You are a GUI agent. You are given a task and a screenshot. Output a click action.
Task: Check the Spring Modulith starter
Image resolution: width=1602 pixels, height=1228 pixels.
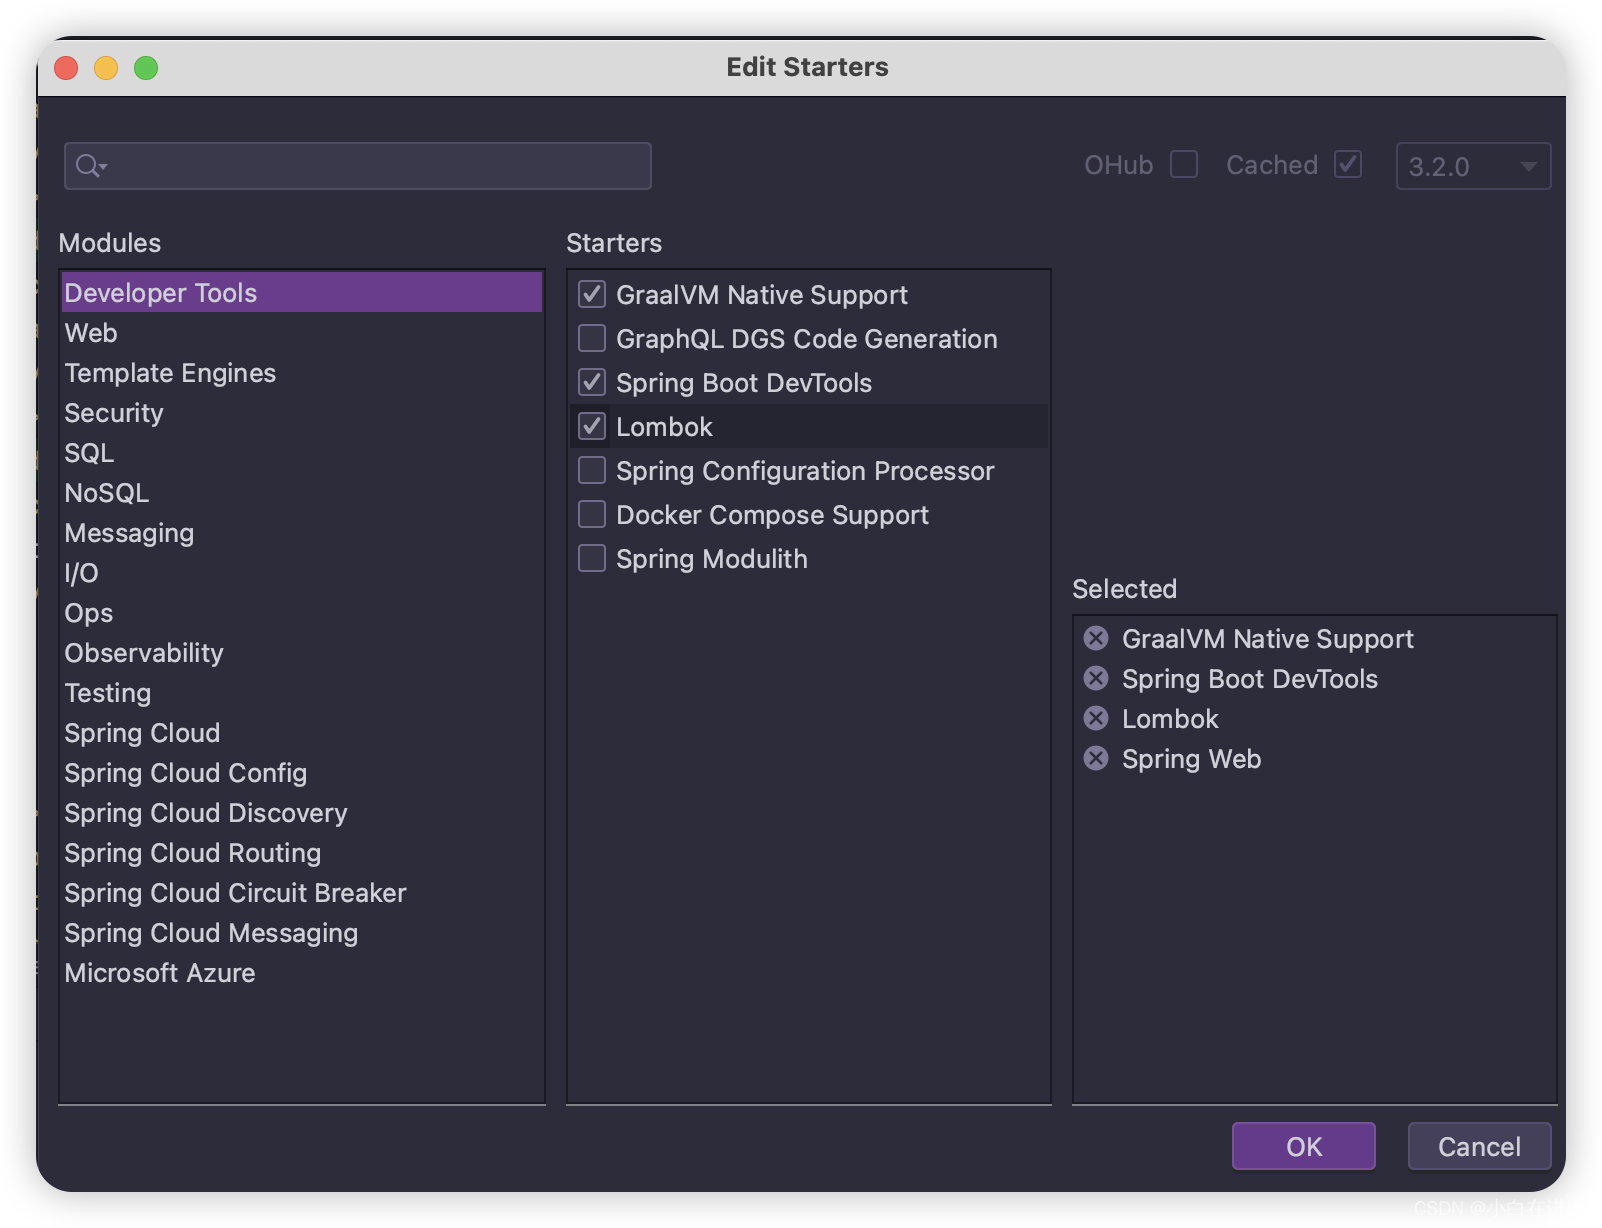point(592,558)
